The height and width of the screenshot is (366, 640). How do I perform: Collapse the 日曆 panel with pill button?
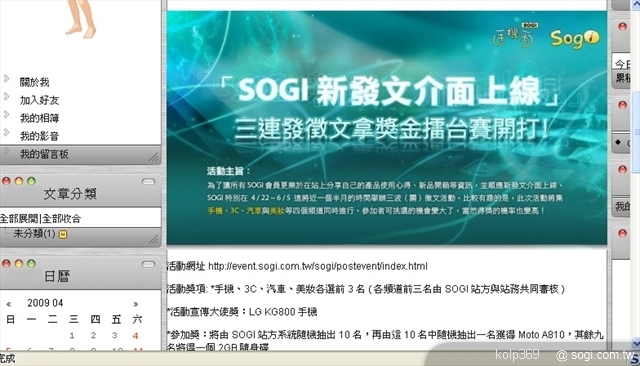(x=148, y=264)
